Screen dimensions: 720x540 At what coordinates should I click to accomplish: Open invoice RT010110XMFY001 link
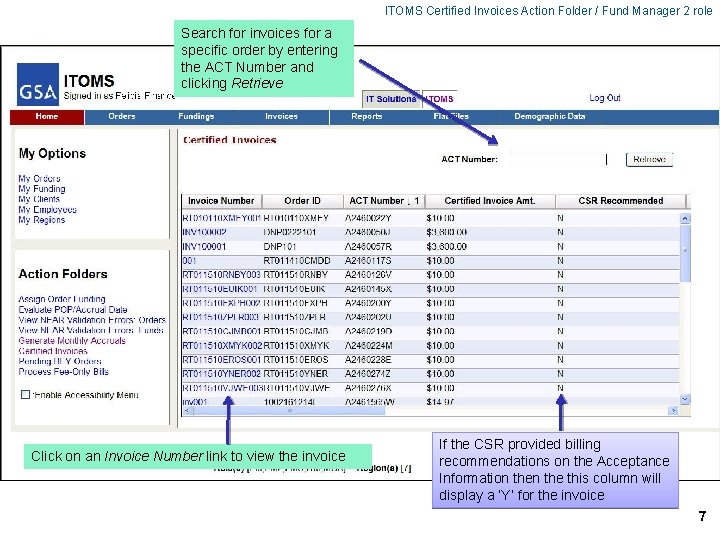click(222, 218)
